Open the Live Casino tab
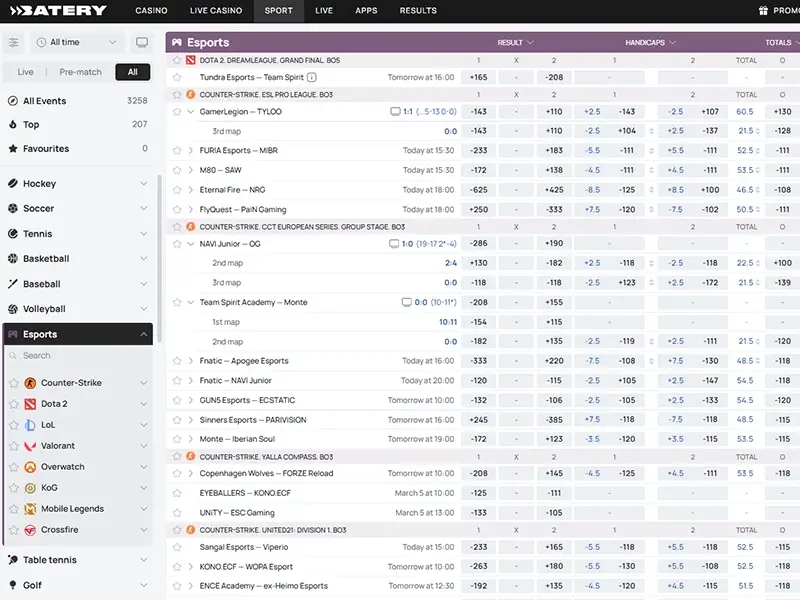 point(216,11)
